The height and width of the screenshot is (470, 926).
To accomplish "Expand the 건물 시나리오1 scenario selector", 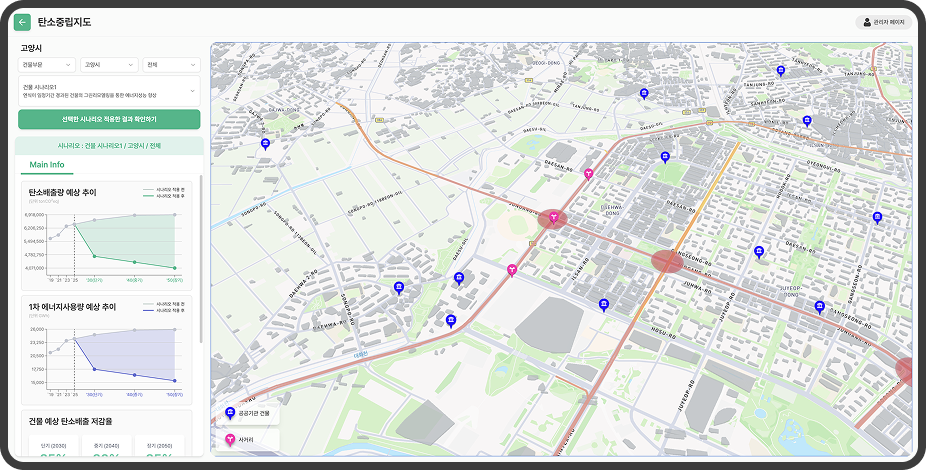I will coord(109,91).
